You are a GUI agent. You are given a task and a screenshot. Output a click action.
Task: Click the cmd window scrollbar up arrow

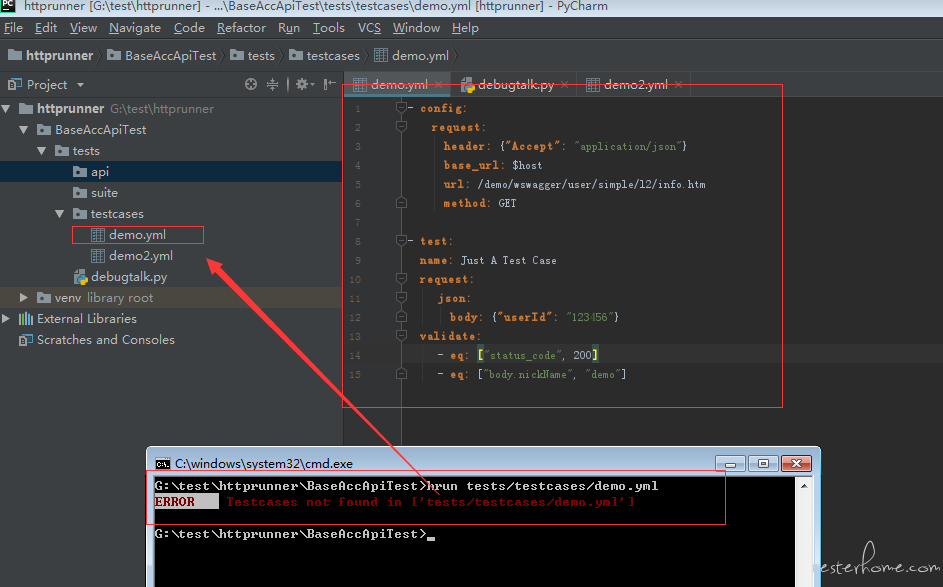tap(804, 485)
